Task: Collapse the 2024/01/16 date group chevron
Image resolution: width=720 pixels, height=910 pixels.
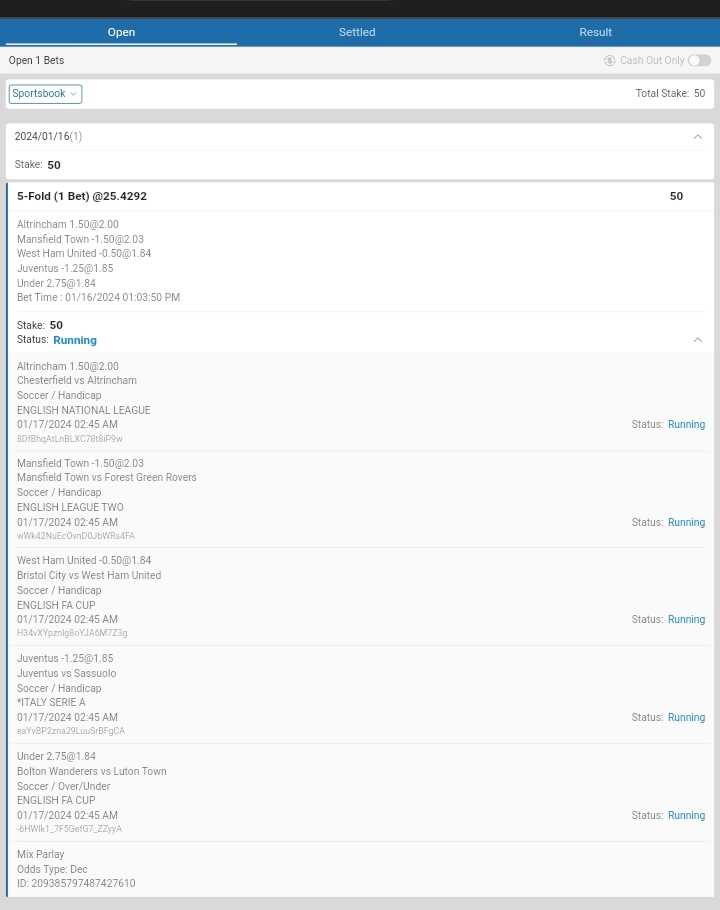Action: click(x=698, y=137)
